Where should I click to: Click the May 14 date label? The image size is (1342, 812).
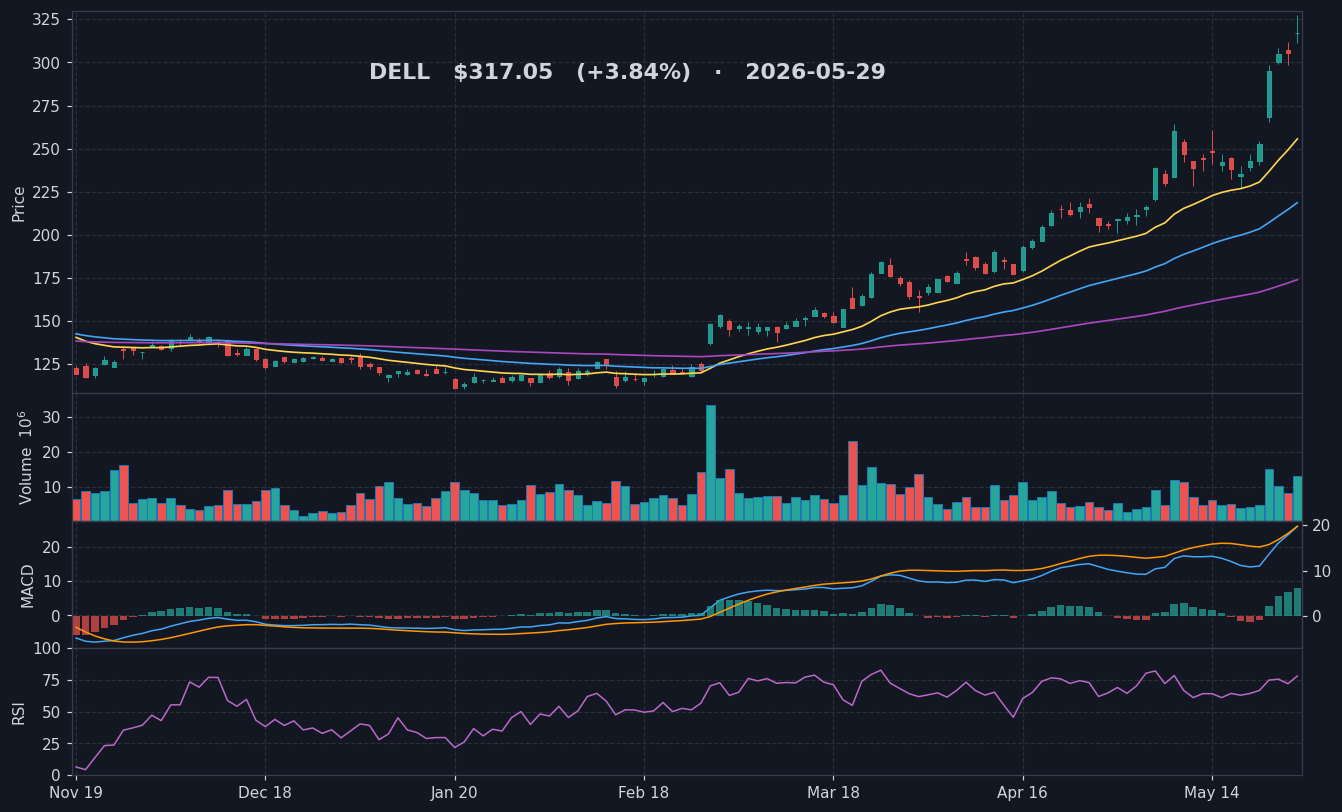tap(1212, 792)
